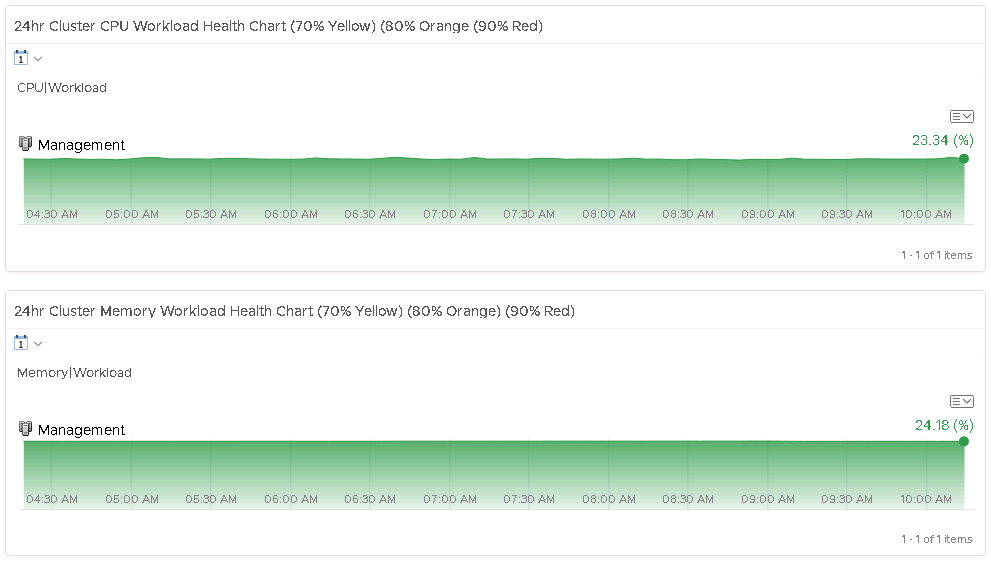The height and width of the screenshot is (567, 991).
Task: Click the 24hr Cluster Memory Workload Health Chart title
Action: tap(294, 311)
